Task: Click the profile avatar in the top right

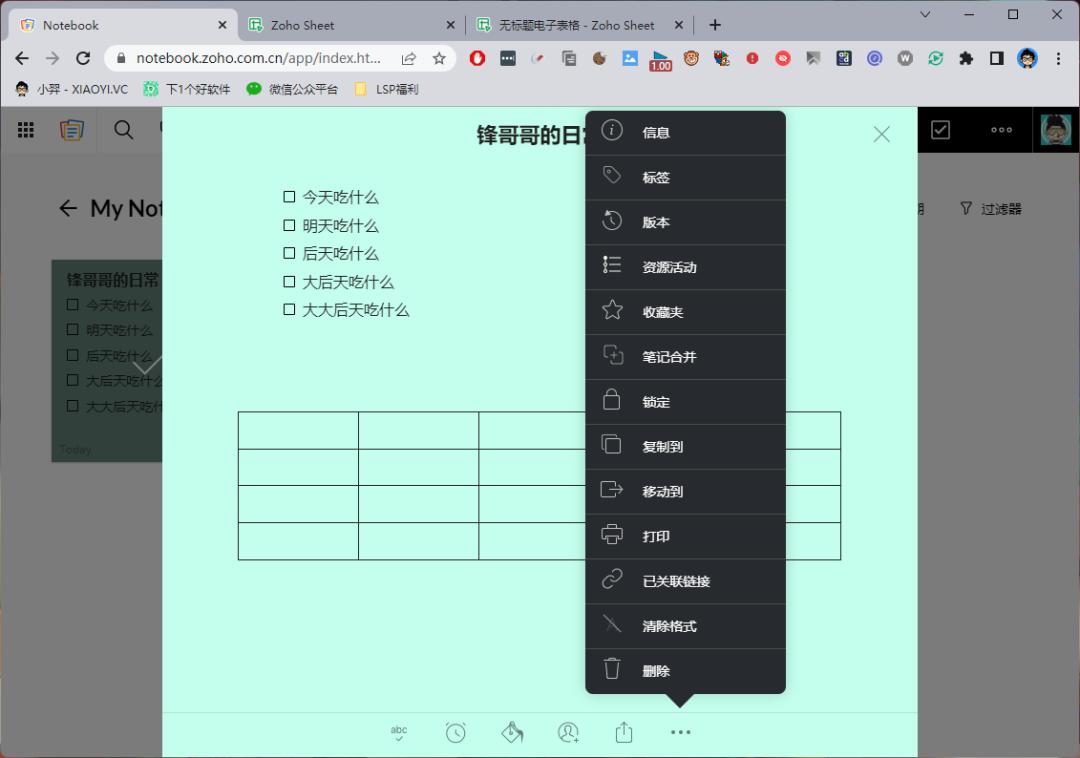Action: 1055,130
